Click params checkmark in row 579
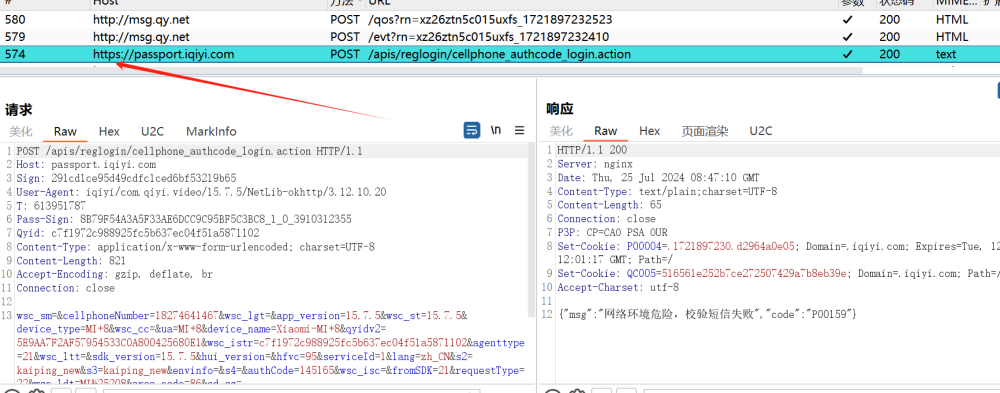1000x393 pixels. pyautogui.click(x=847, y=37)
